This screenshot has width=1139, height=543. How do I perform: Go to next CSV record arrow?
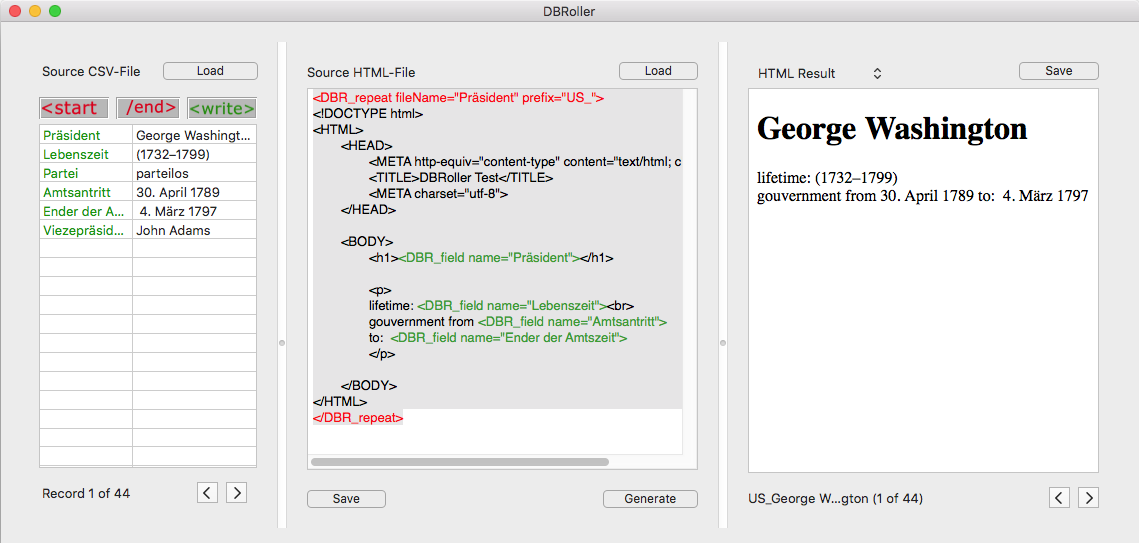[236, 492]
